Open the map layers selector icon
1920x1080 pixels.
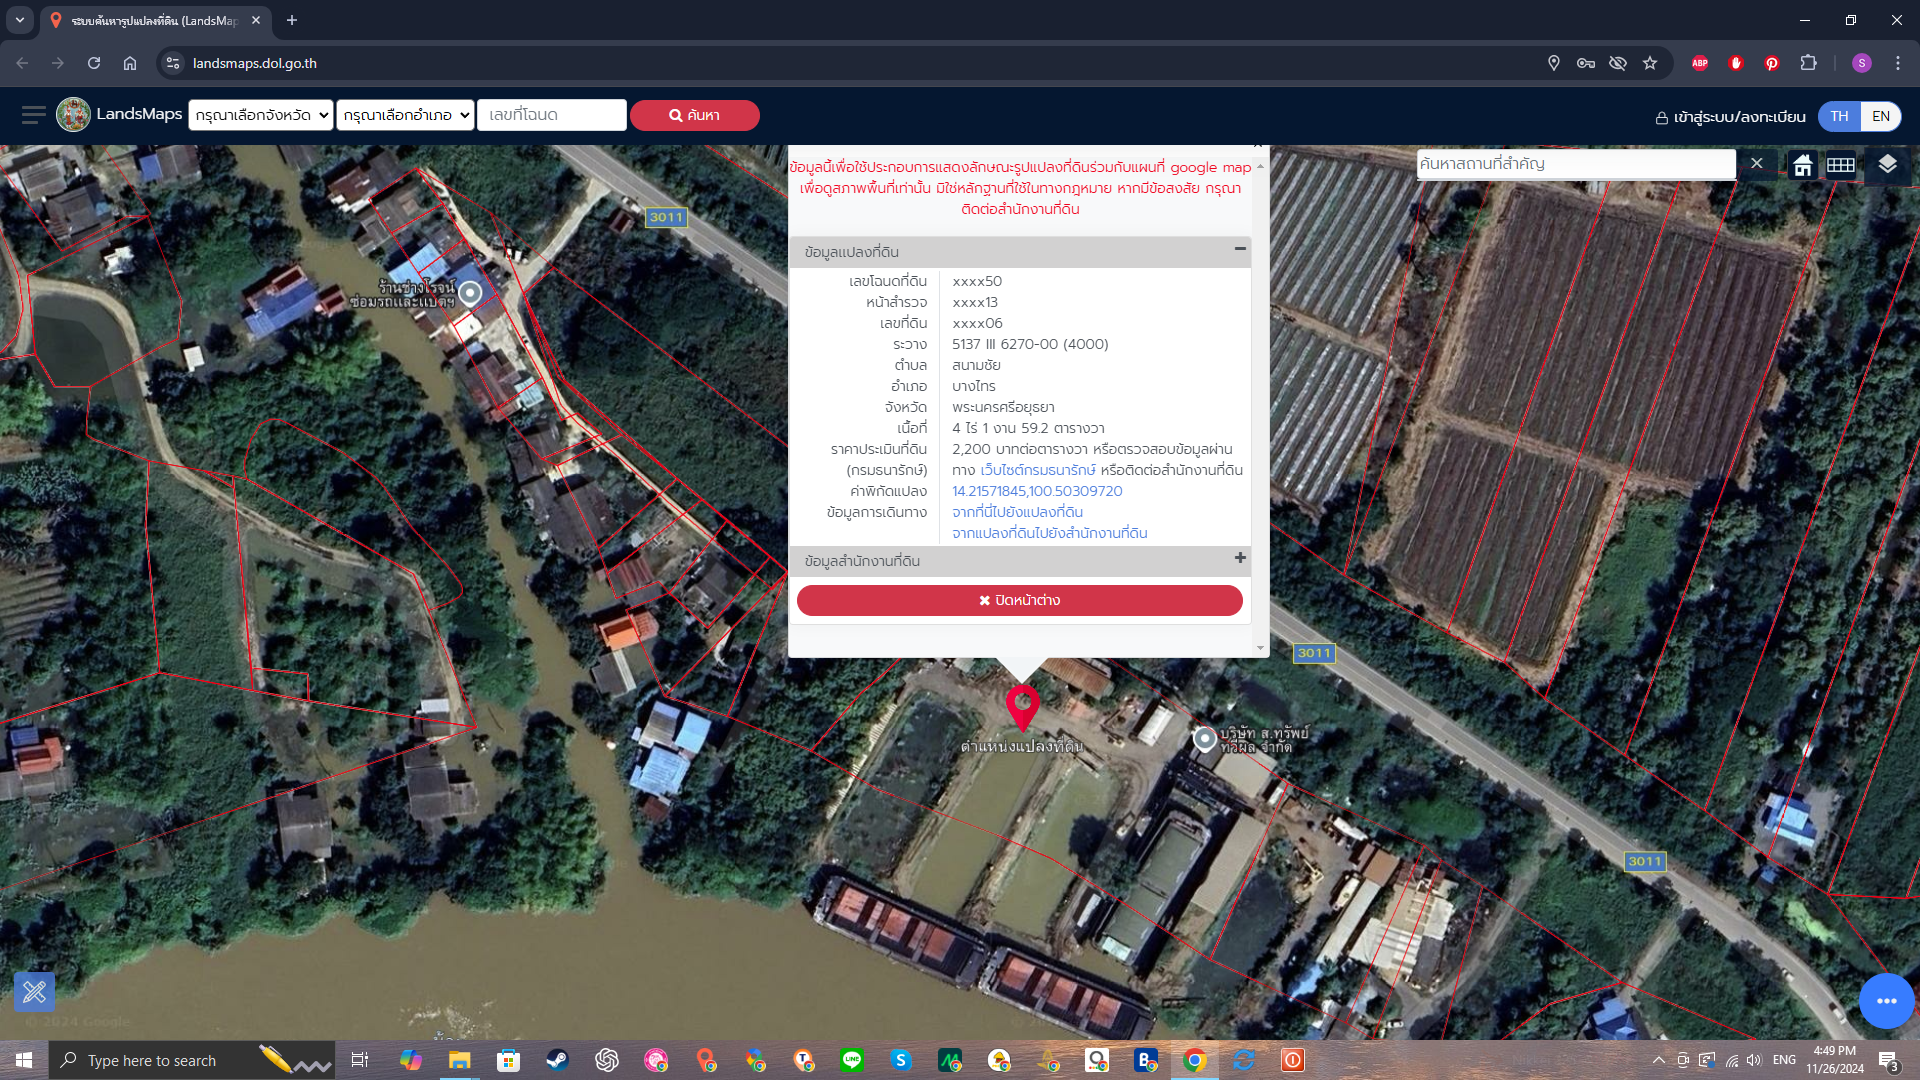tap(1887, 164)
